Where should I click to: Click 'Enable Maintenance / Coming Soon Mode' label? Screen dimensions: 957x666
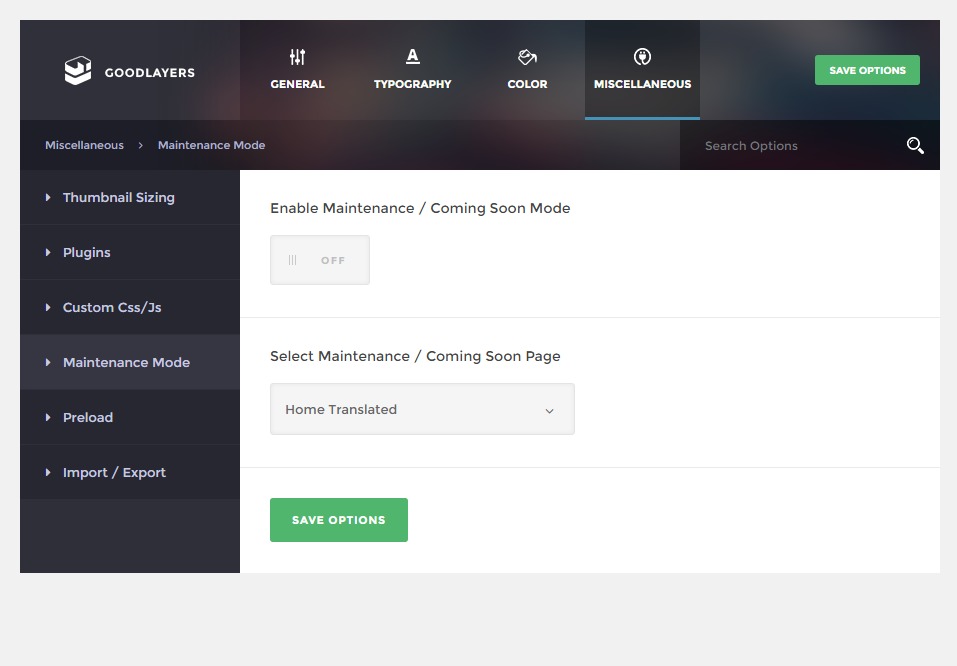420,208
